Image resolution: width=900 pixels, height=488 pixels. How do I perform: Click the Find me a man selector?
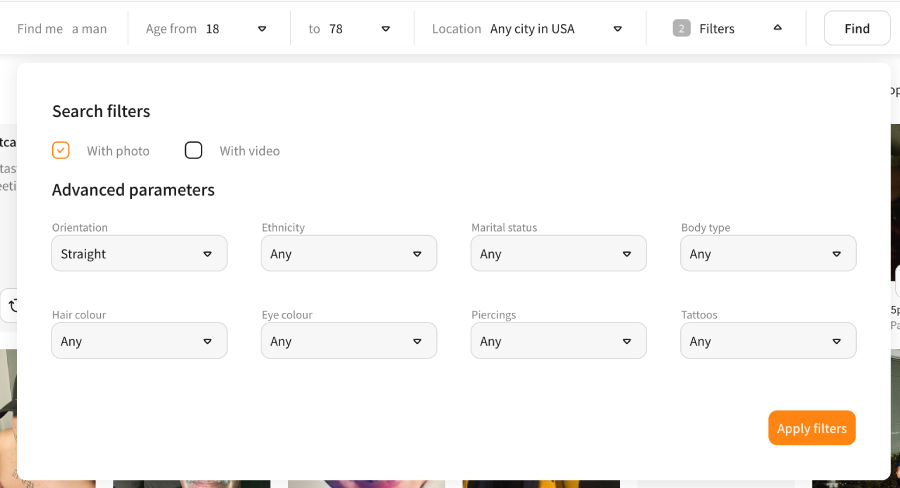coord(62,29)
